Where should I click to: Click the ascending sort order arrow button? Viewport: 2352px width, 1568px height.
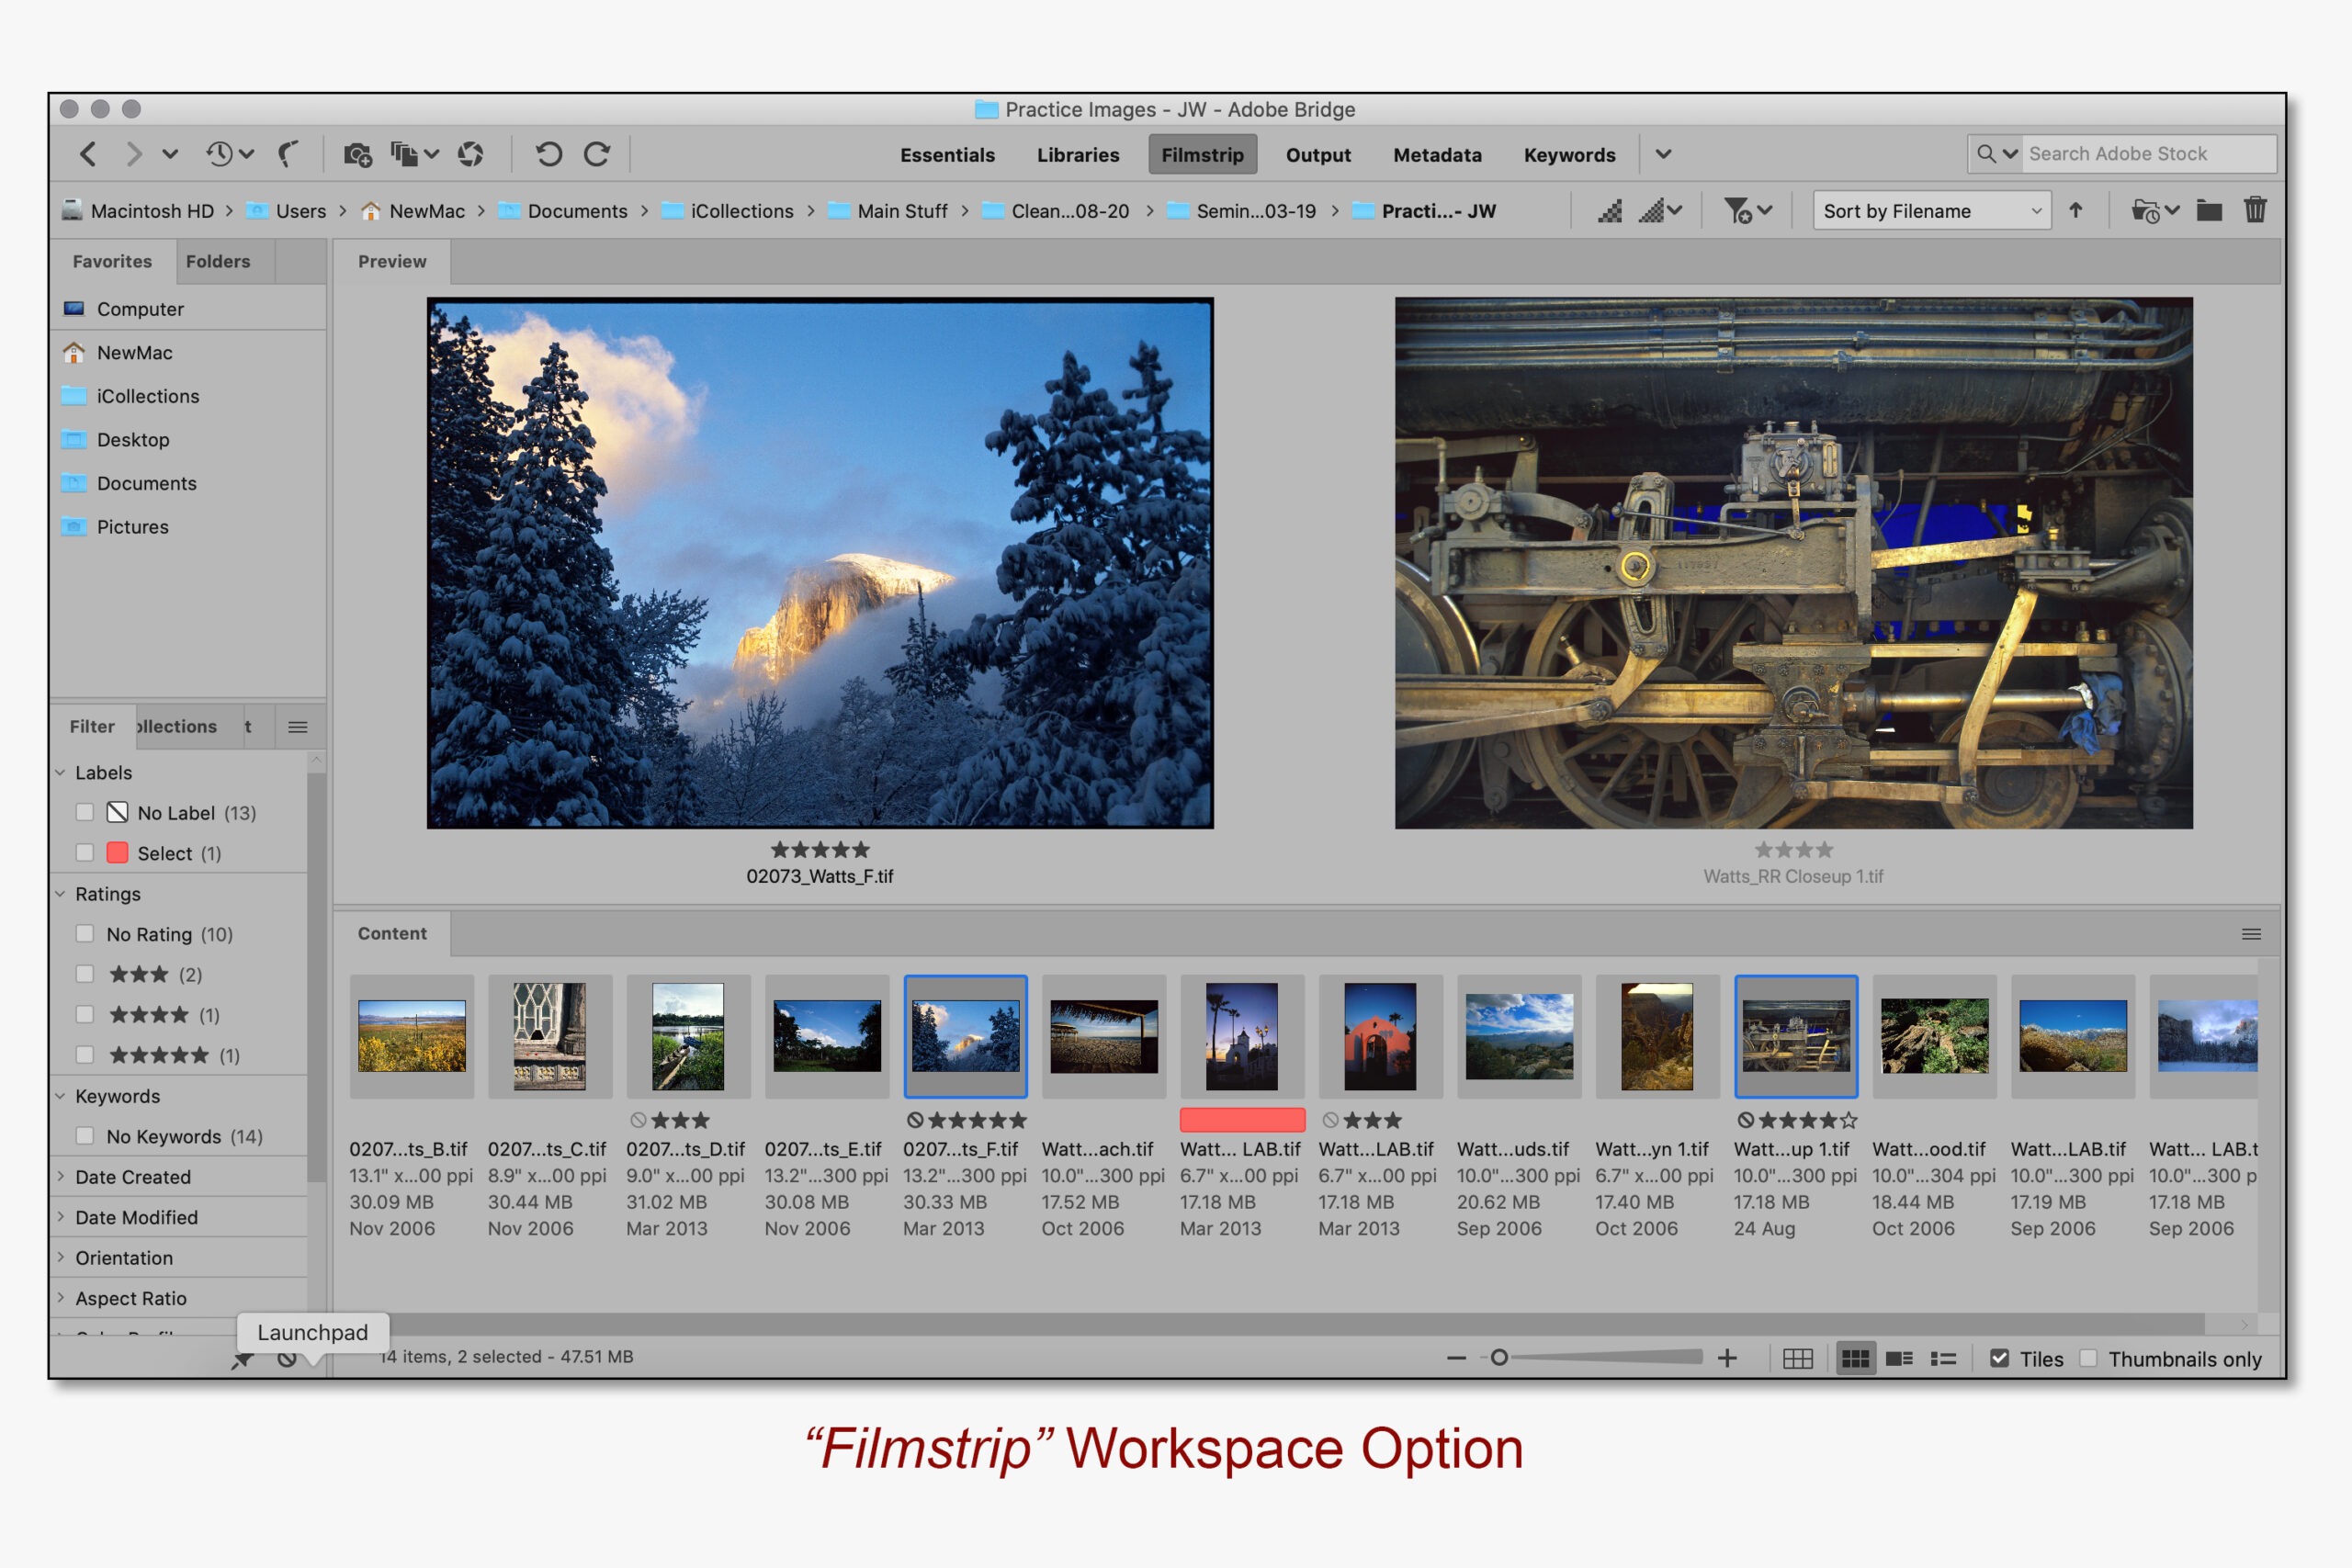[2077, 211]
